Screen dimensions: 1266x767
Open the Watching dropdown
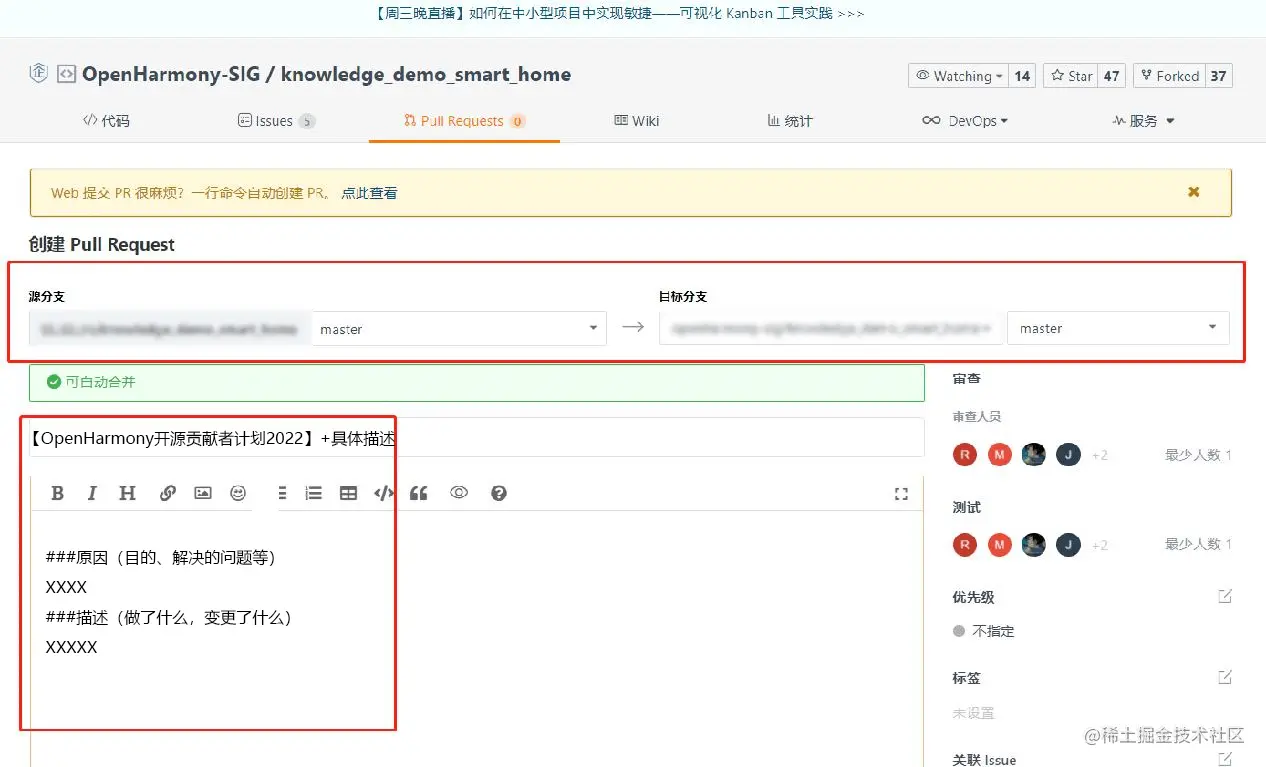coord(958,76)
